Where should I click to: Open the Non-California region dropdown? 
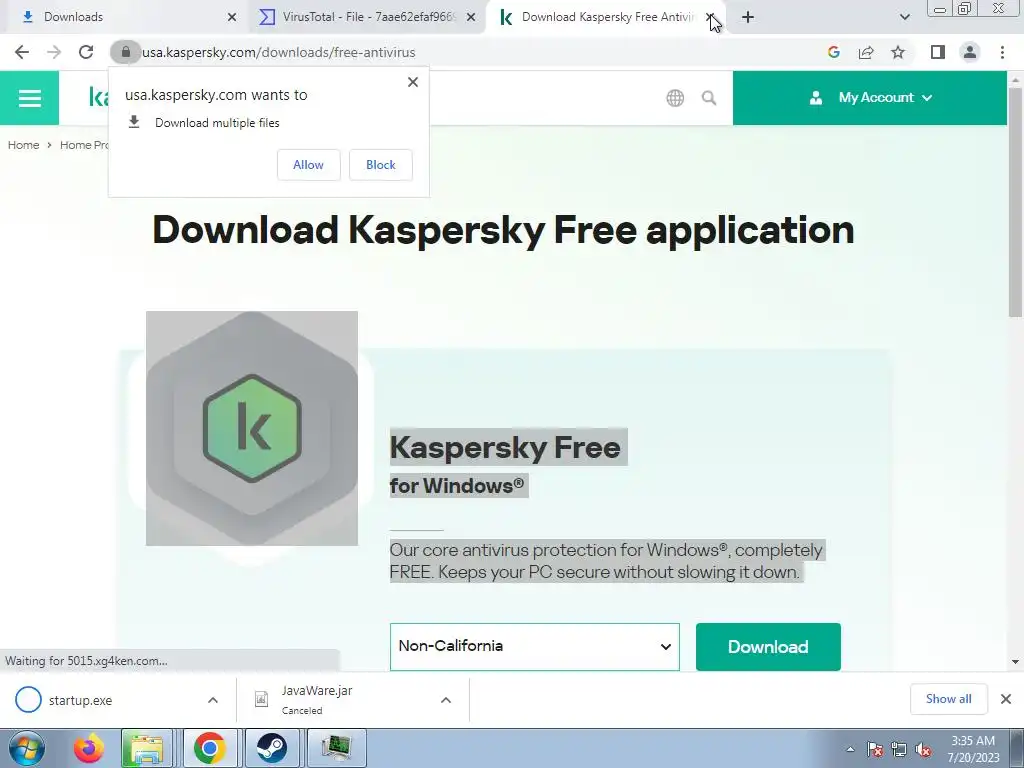[534, 647]
